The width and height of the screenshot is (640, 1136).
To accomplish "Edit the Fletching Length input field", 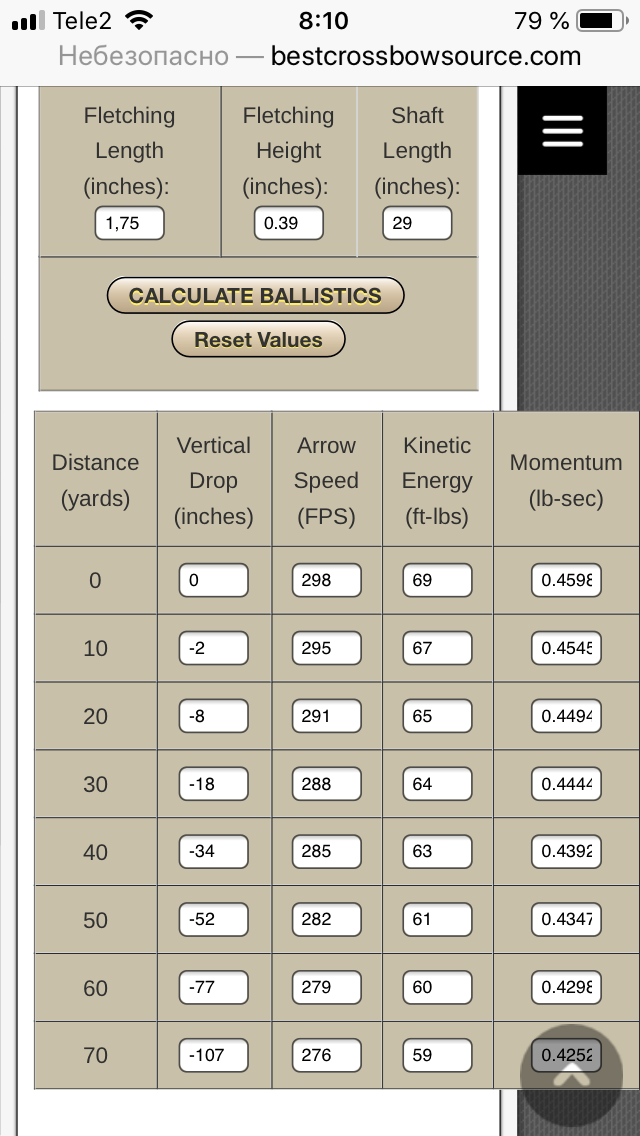I will [130, 223].
